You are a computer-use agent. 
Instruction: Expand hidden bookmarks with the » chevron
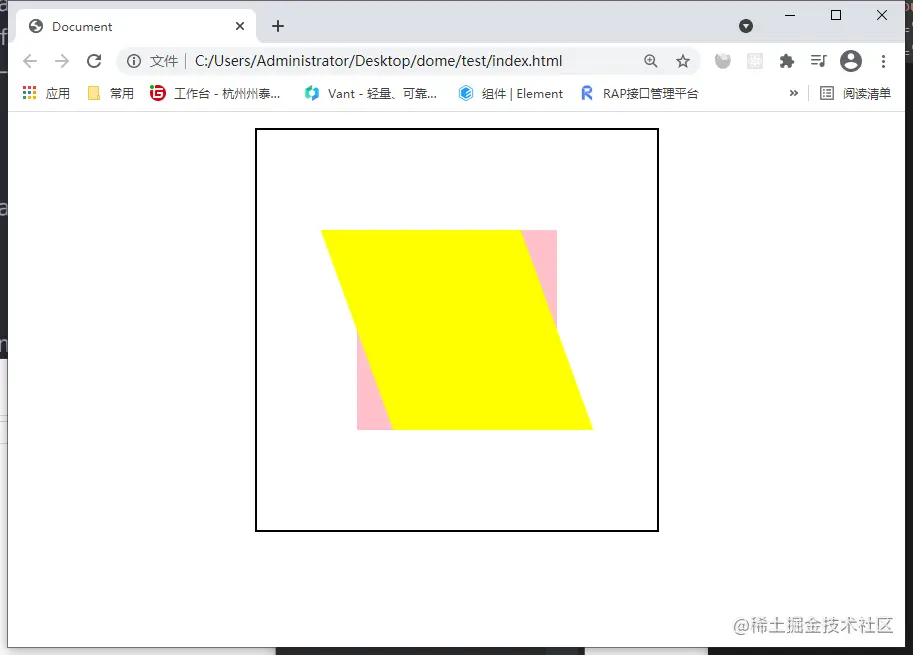(793, 93)
